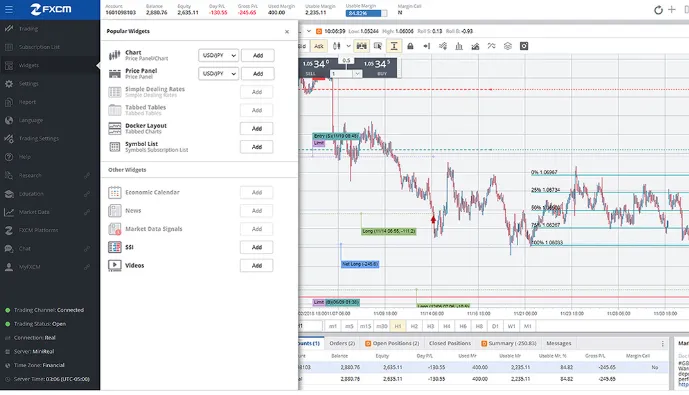The width and height of the screenshot is (689, 395).
Task: Open the bottom panel three-dot menu
Action: coord(663,344)
